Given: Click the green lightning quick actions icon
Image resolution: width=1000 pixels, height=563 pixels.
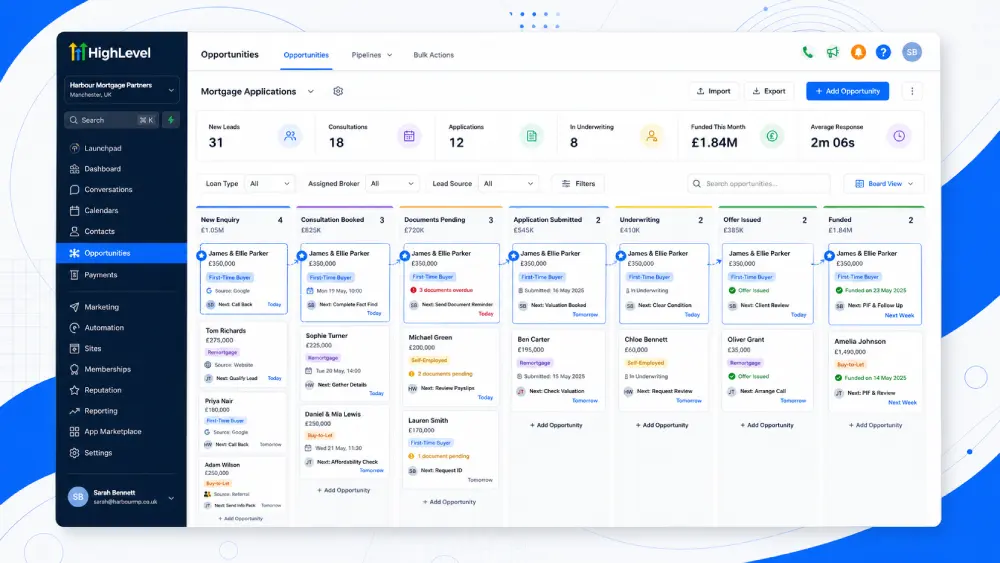Looking at the screenshot, I should [171, 120].
